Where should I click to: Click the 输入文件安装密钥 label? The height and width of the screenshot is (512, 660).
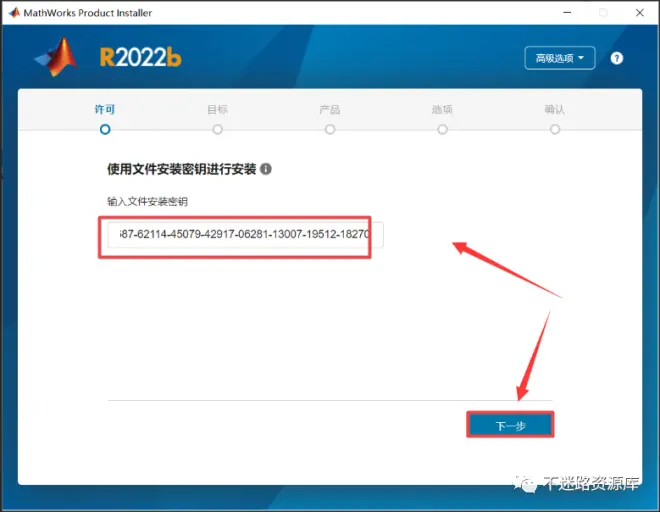click(147, 202)
